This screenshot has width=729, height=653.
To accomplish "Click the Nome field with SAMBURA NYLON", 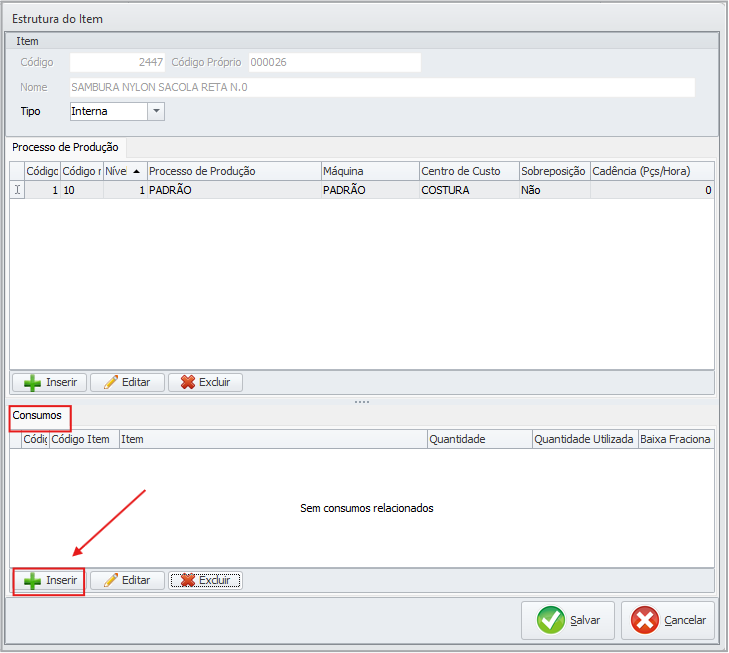I will click(382, 87).
